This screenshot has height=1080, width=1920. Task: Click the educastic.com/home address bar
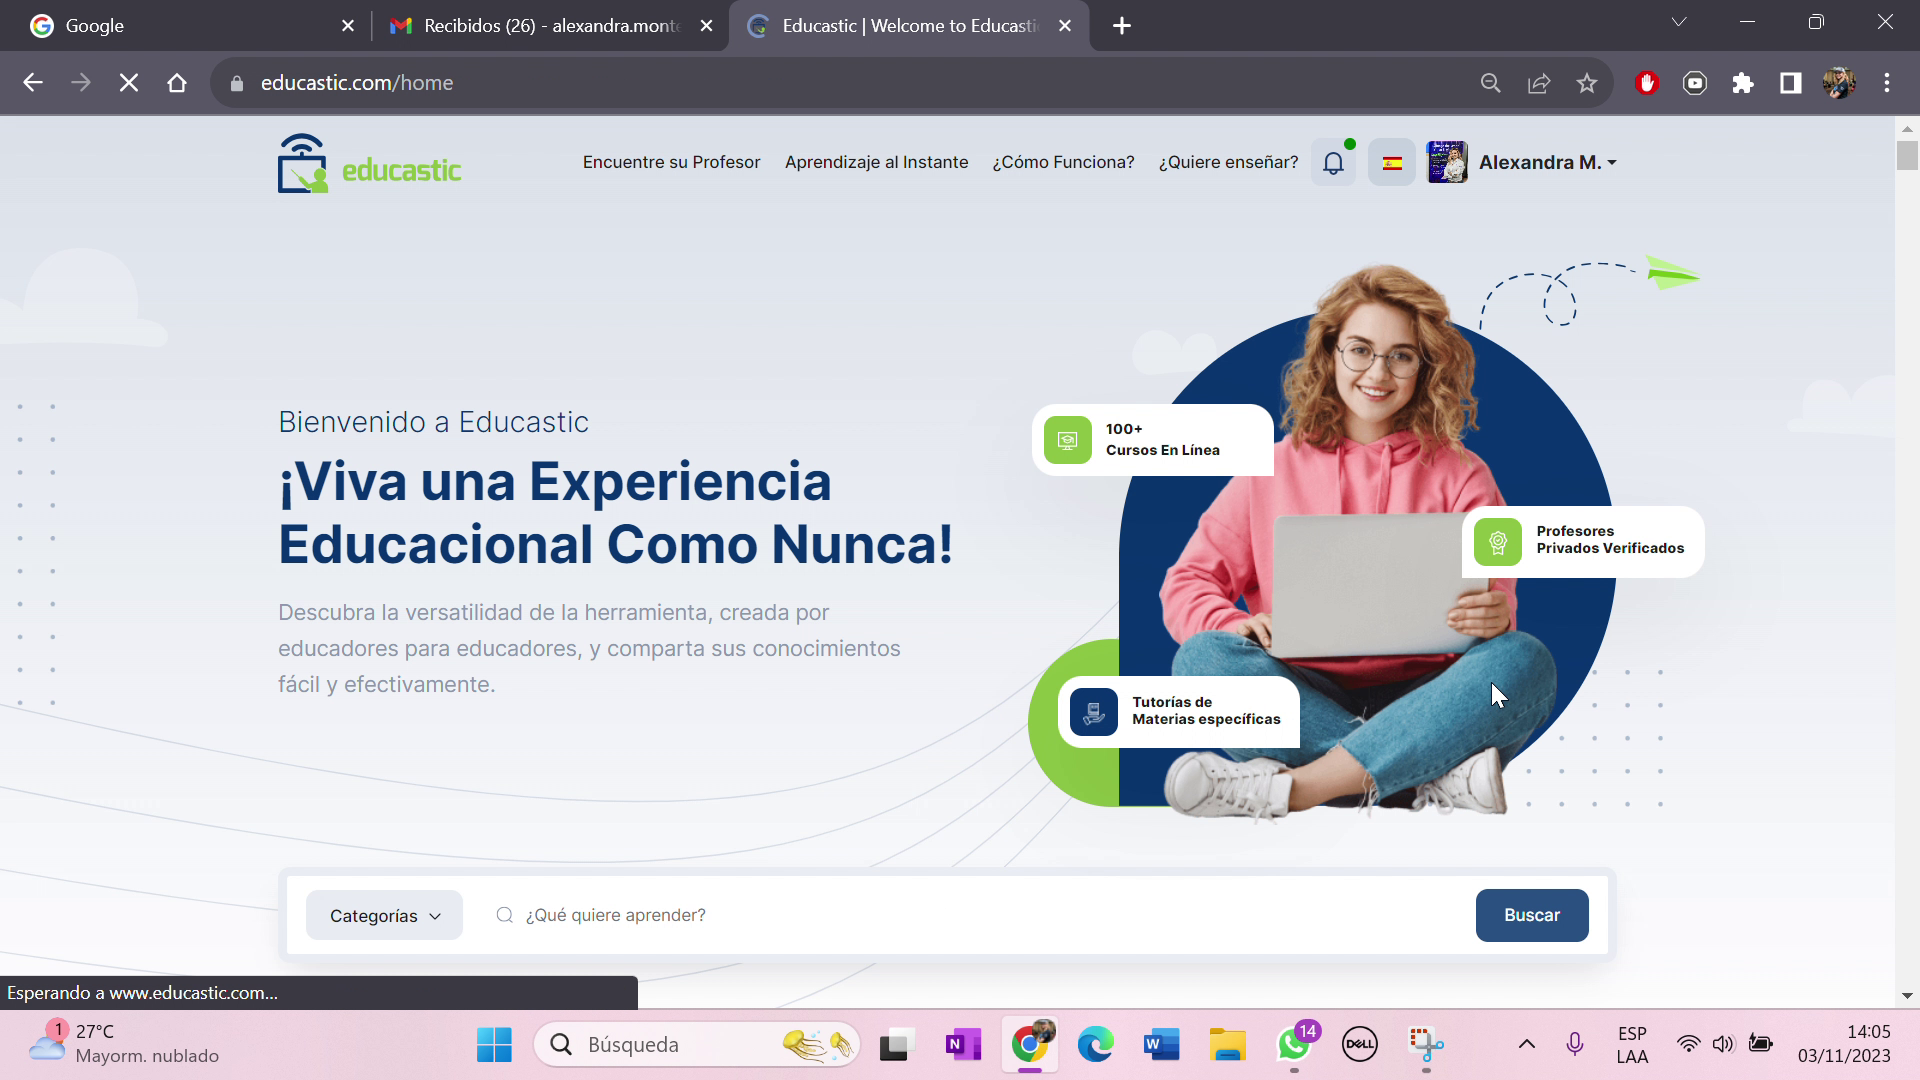840,83
